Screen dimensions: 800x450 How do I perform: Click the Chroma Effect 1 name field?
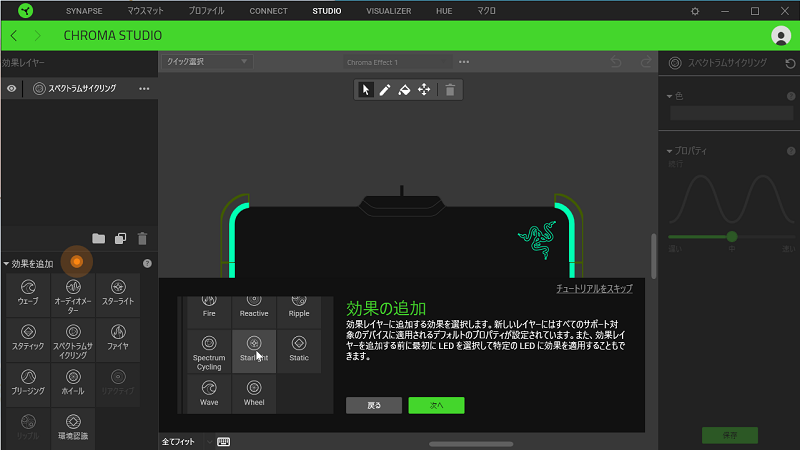[x=397, y=62]
